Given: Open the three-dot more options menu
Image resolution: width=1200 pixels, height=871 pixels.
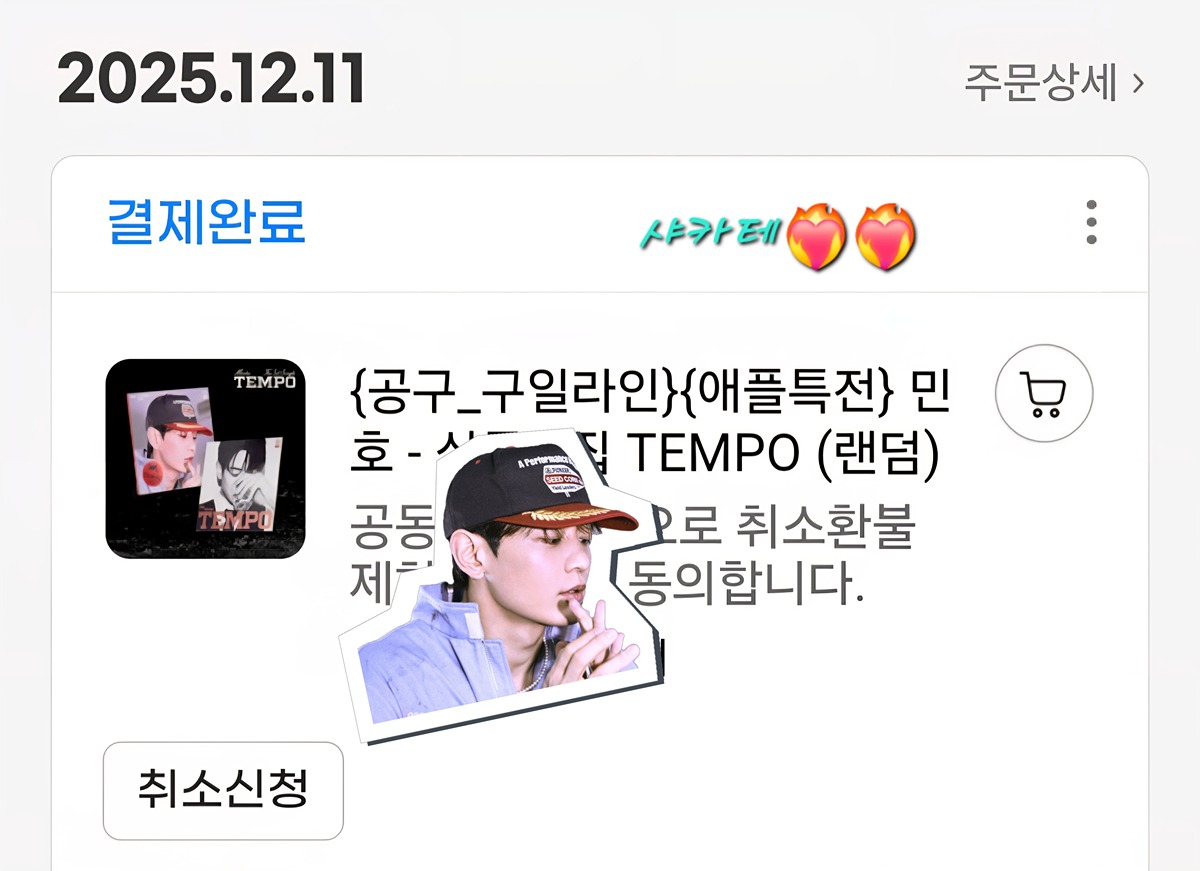Looking at the screenshot, I should [1091, 222].
